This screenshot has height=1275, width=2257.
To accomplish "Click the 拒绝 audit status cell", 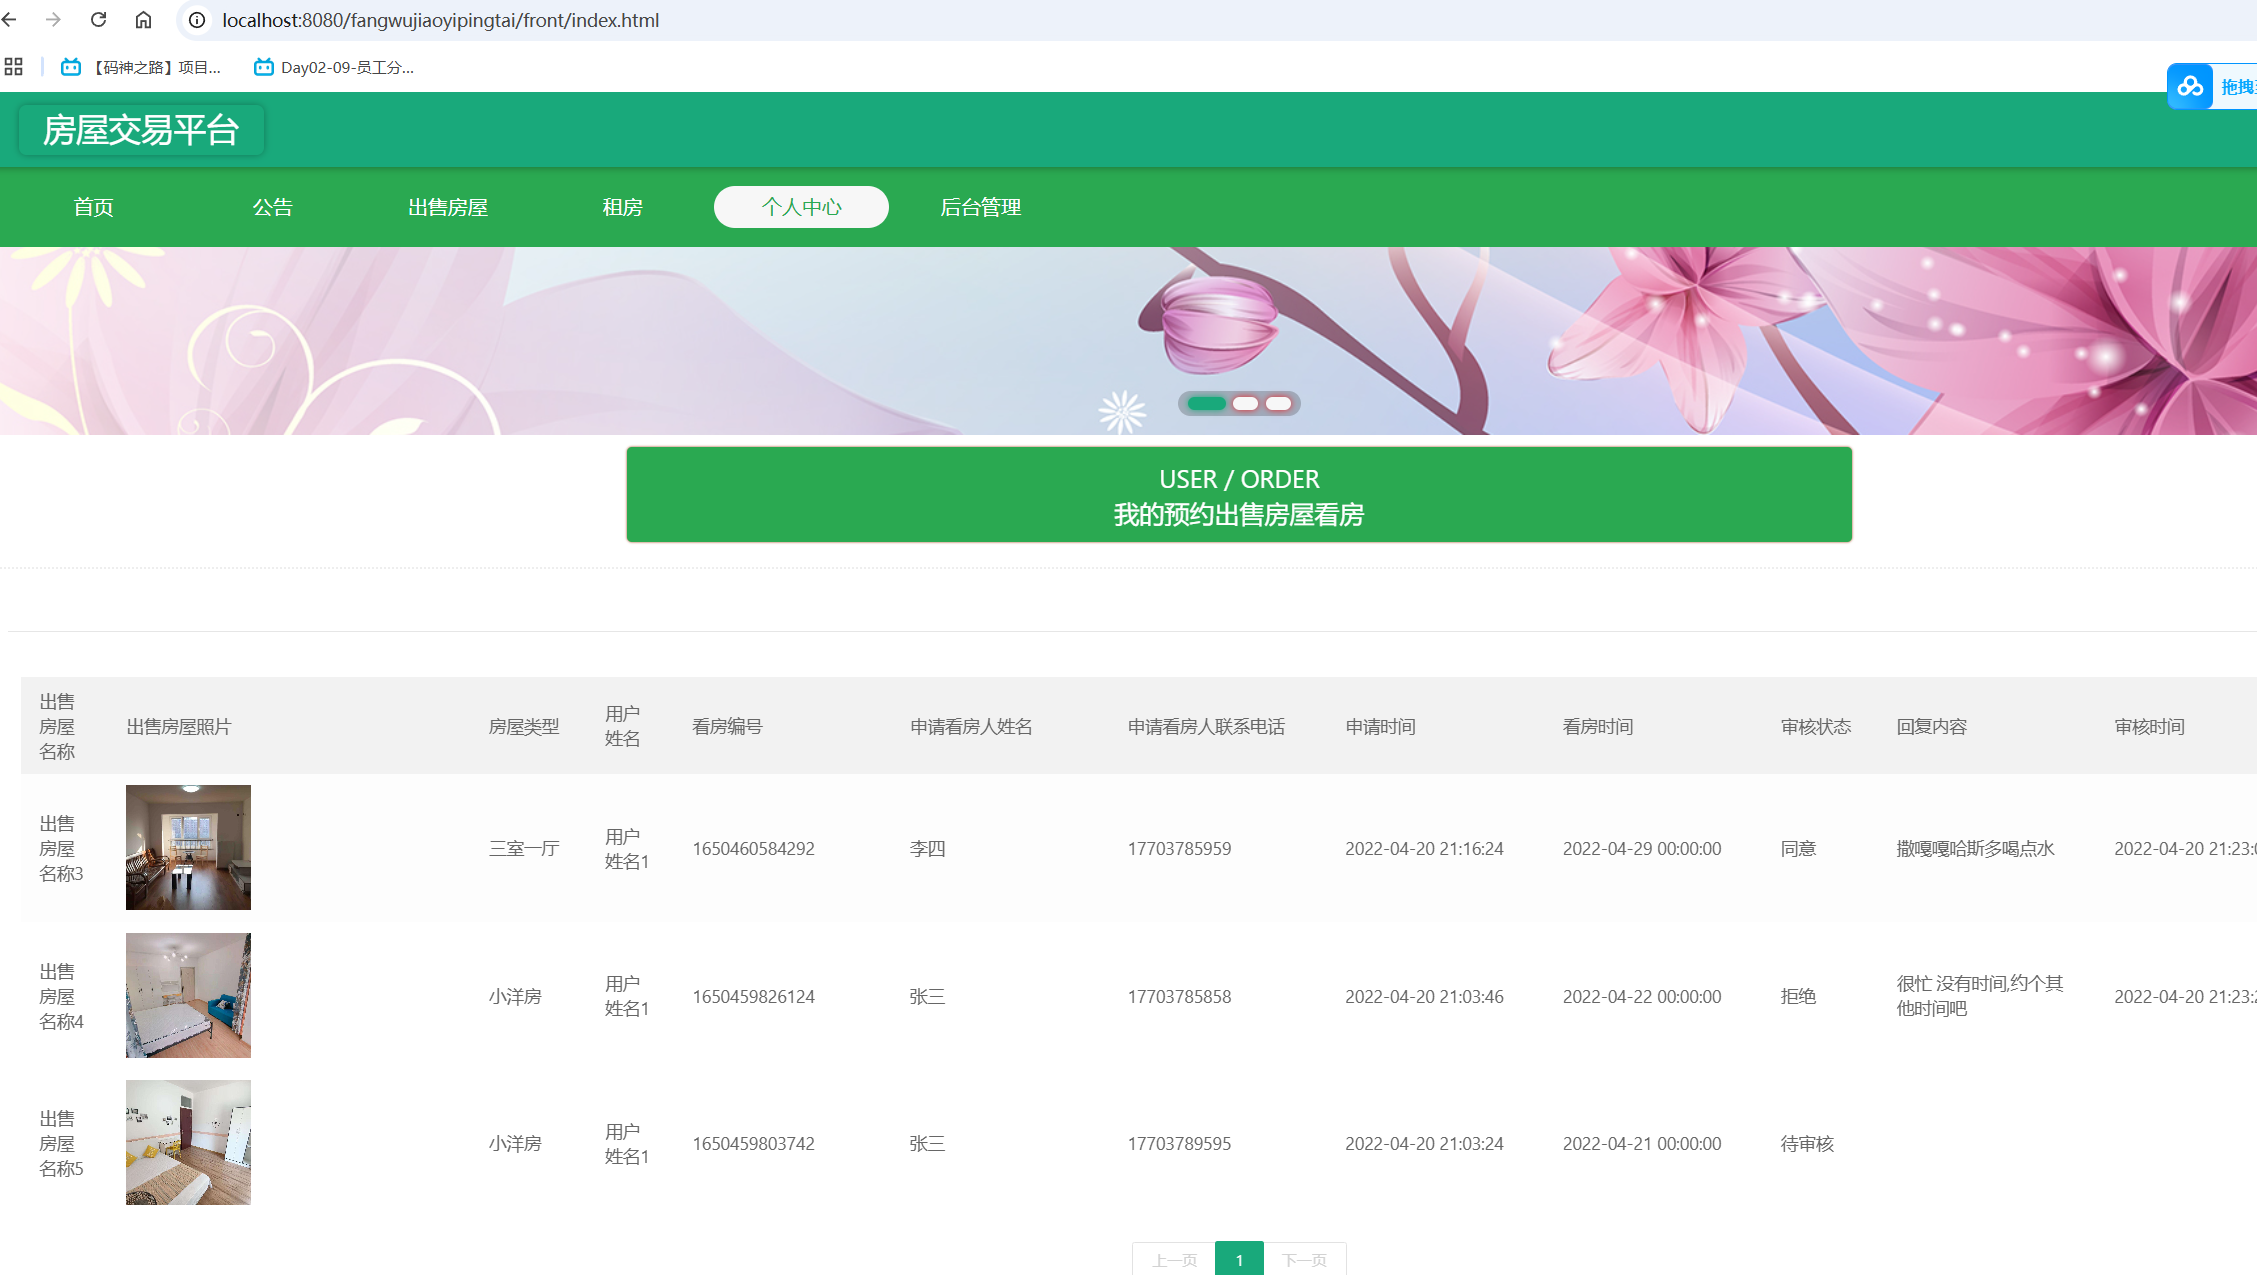I will click(1798, 996).
